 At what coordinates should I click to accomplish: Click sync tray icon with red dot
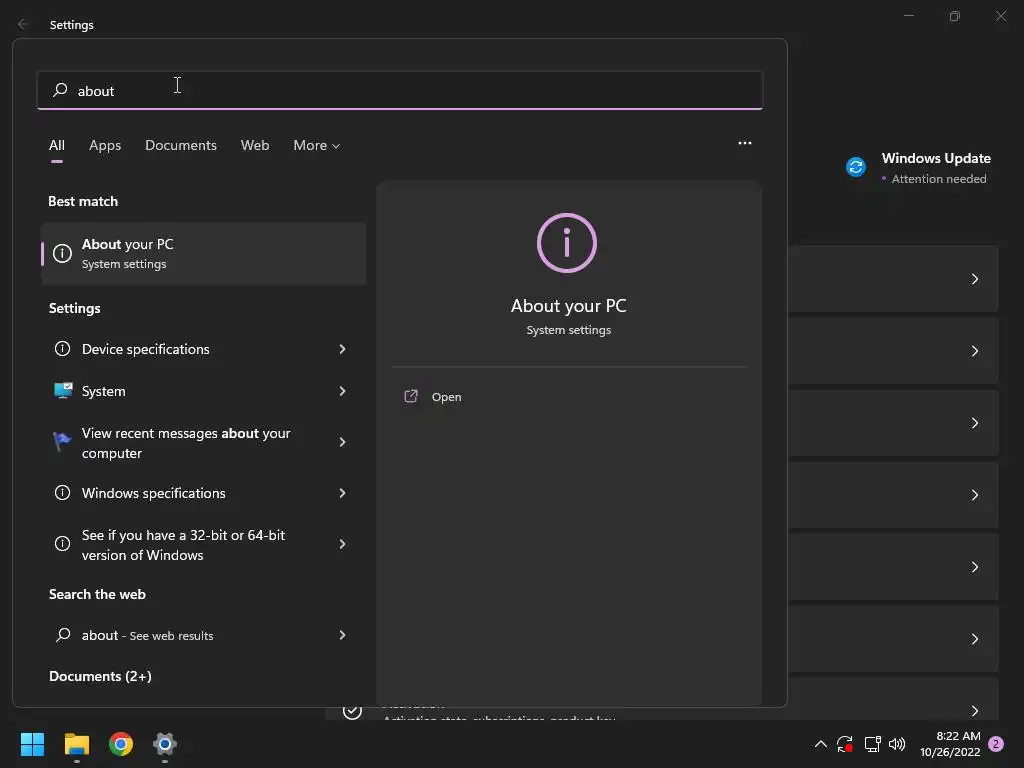point(845,744)
